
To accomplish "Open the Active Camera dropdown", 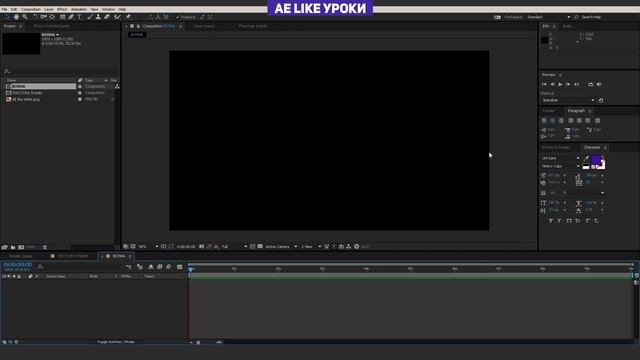I will click(x=281, y=247).
